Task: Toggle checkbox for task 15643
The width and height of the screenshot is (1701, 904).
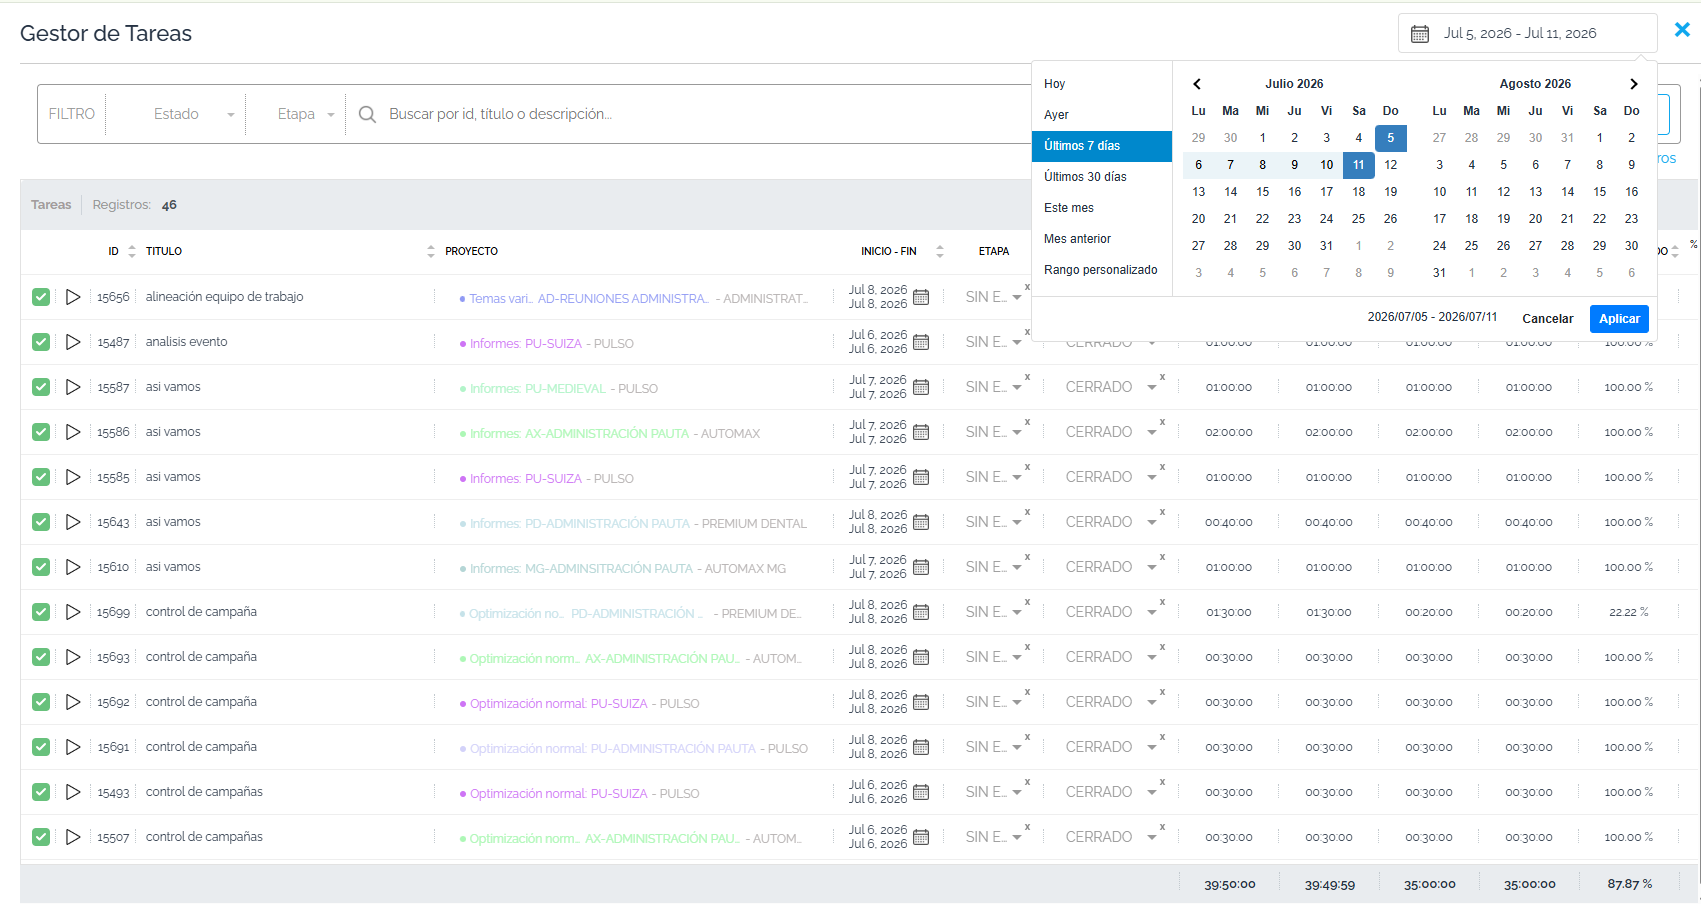Action: pyautogui.click(x=41, y=522)
